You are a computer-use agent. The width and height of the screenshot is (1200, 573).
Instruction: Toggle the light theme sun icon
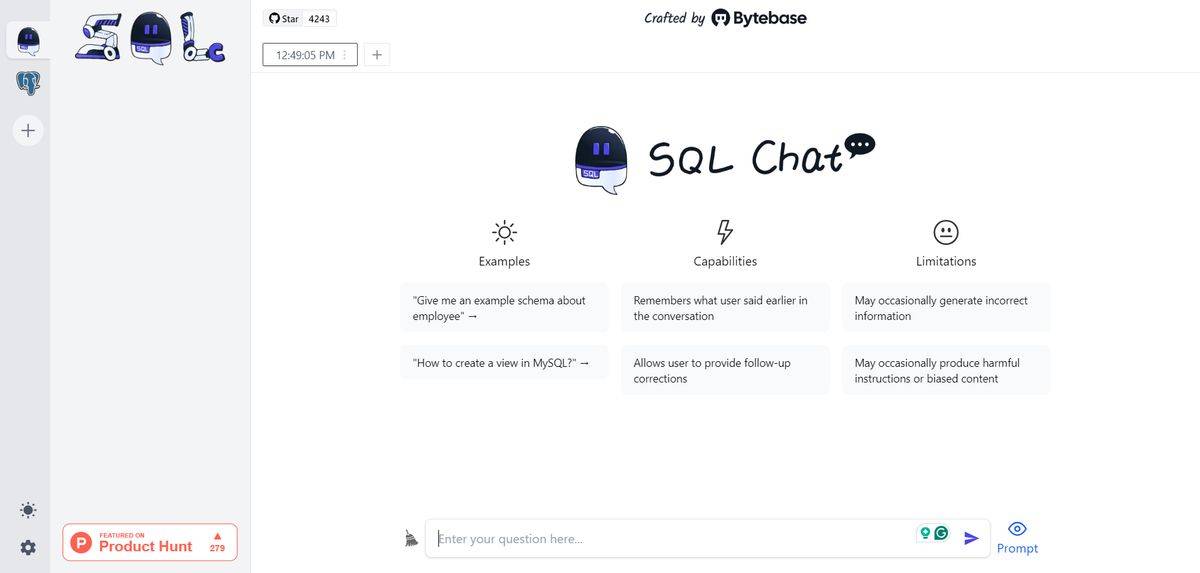(28, 510)
